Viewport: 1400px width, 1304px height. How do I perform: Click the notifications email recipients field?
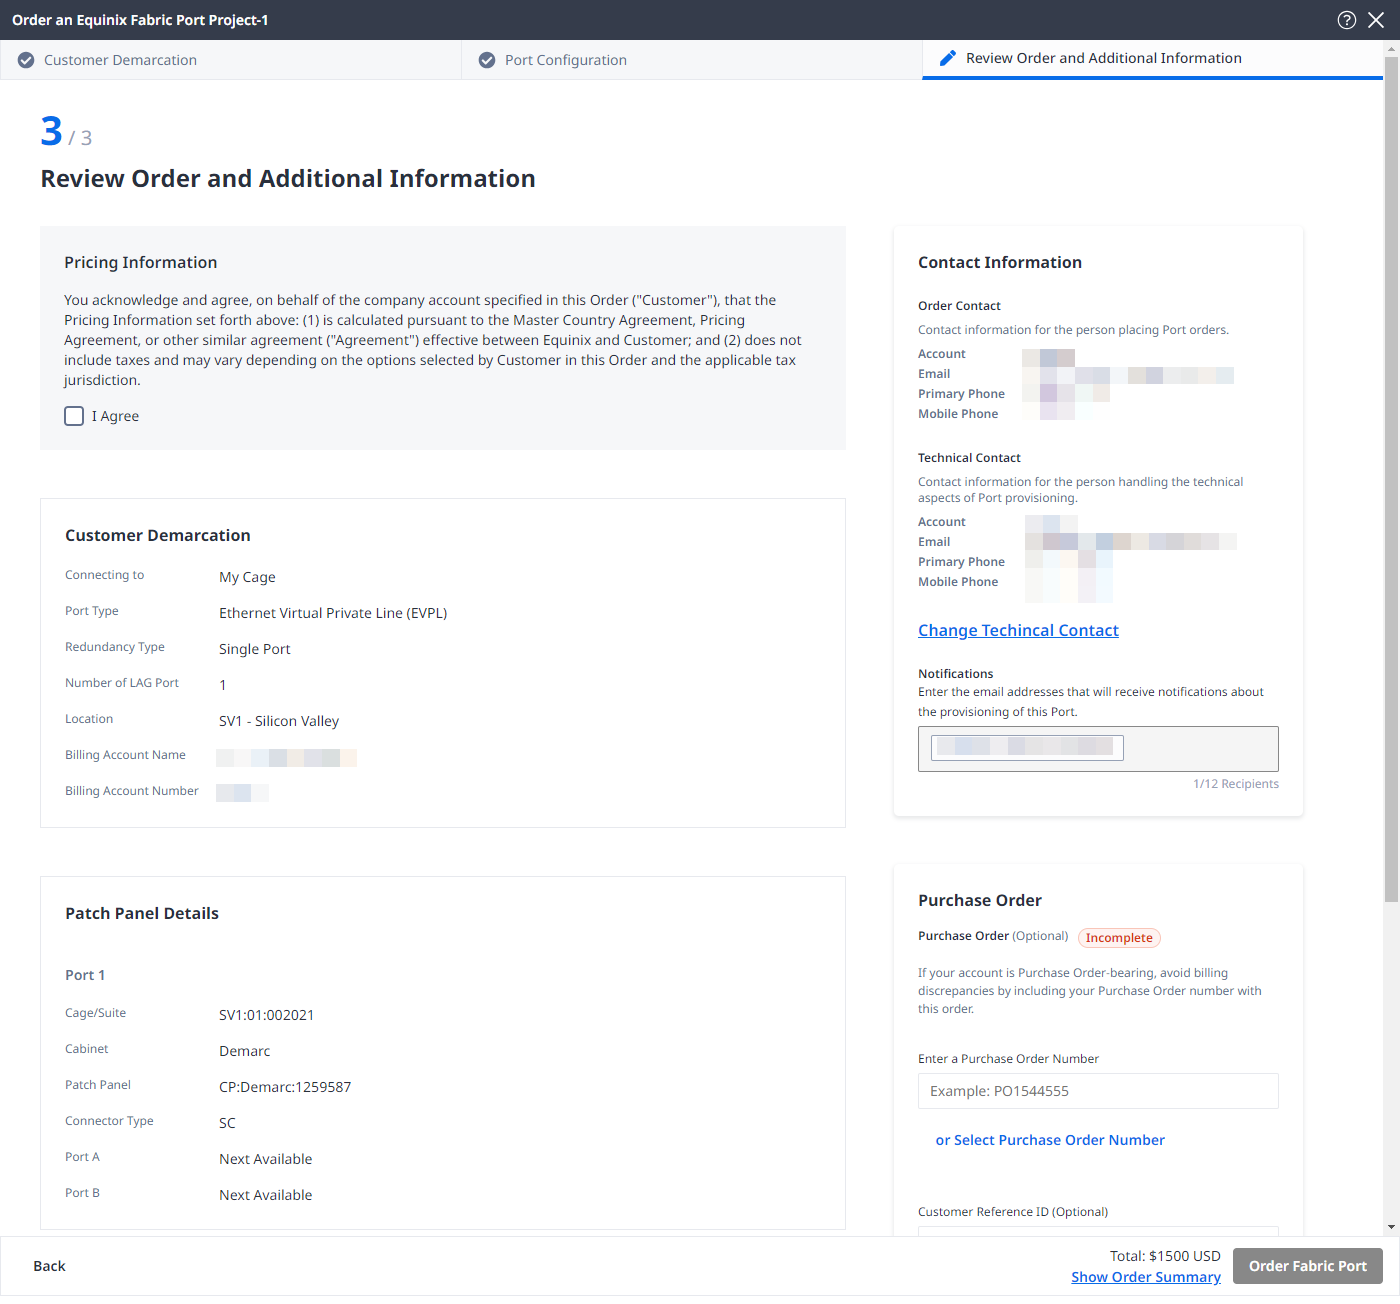[1098, 749]
